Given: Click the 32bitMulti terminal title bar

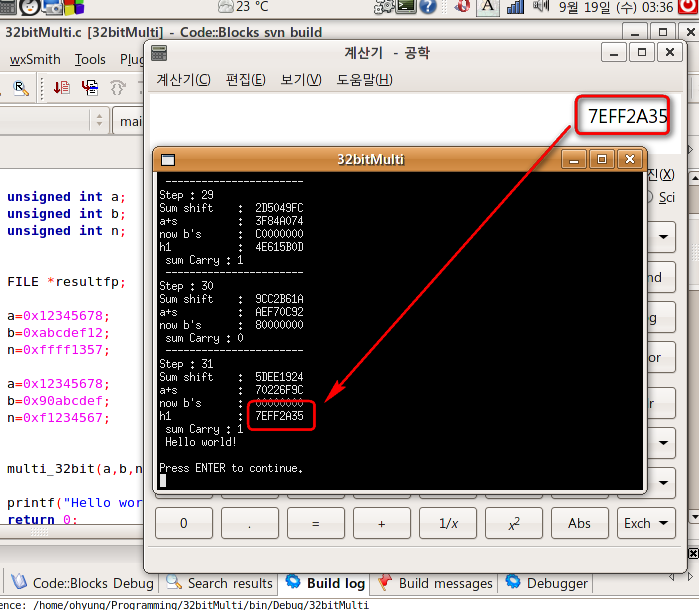Looking at the screenshot, I should 370,160.
